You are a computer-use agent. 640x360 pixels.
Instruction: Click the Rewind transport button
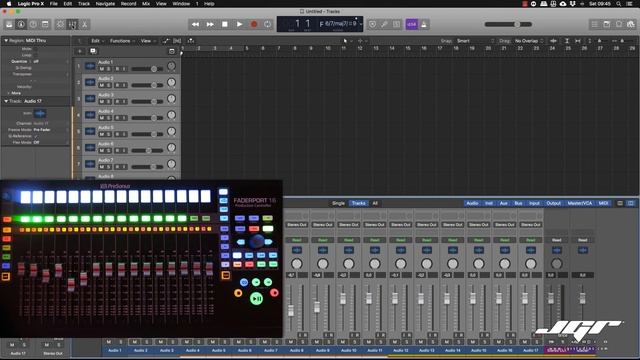[x=196, y=24]
